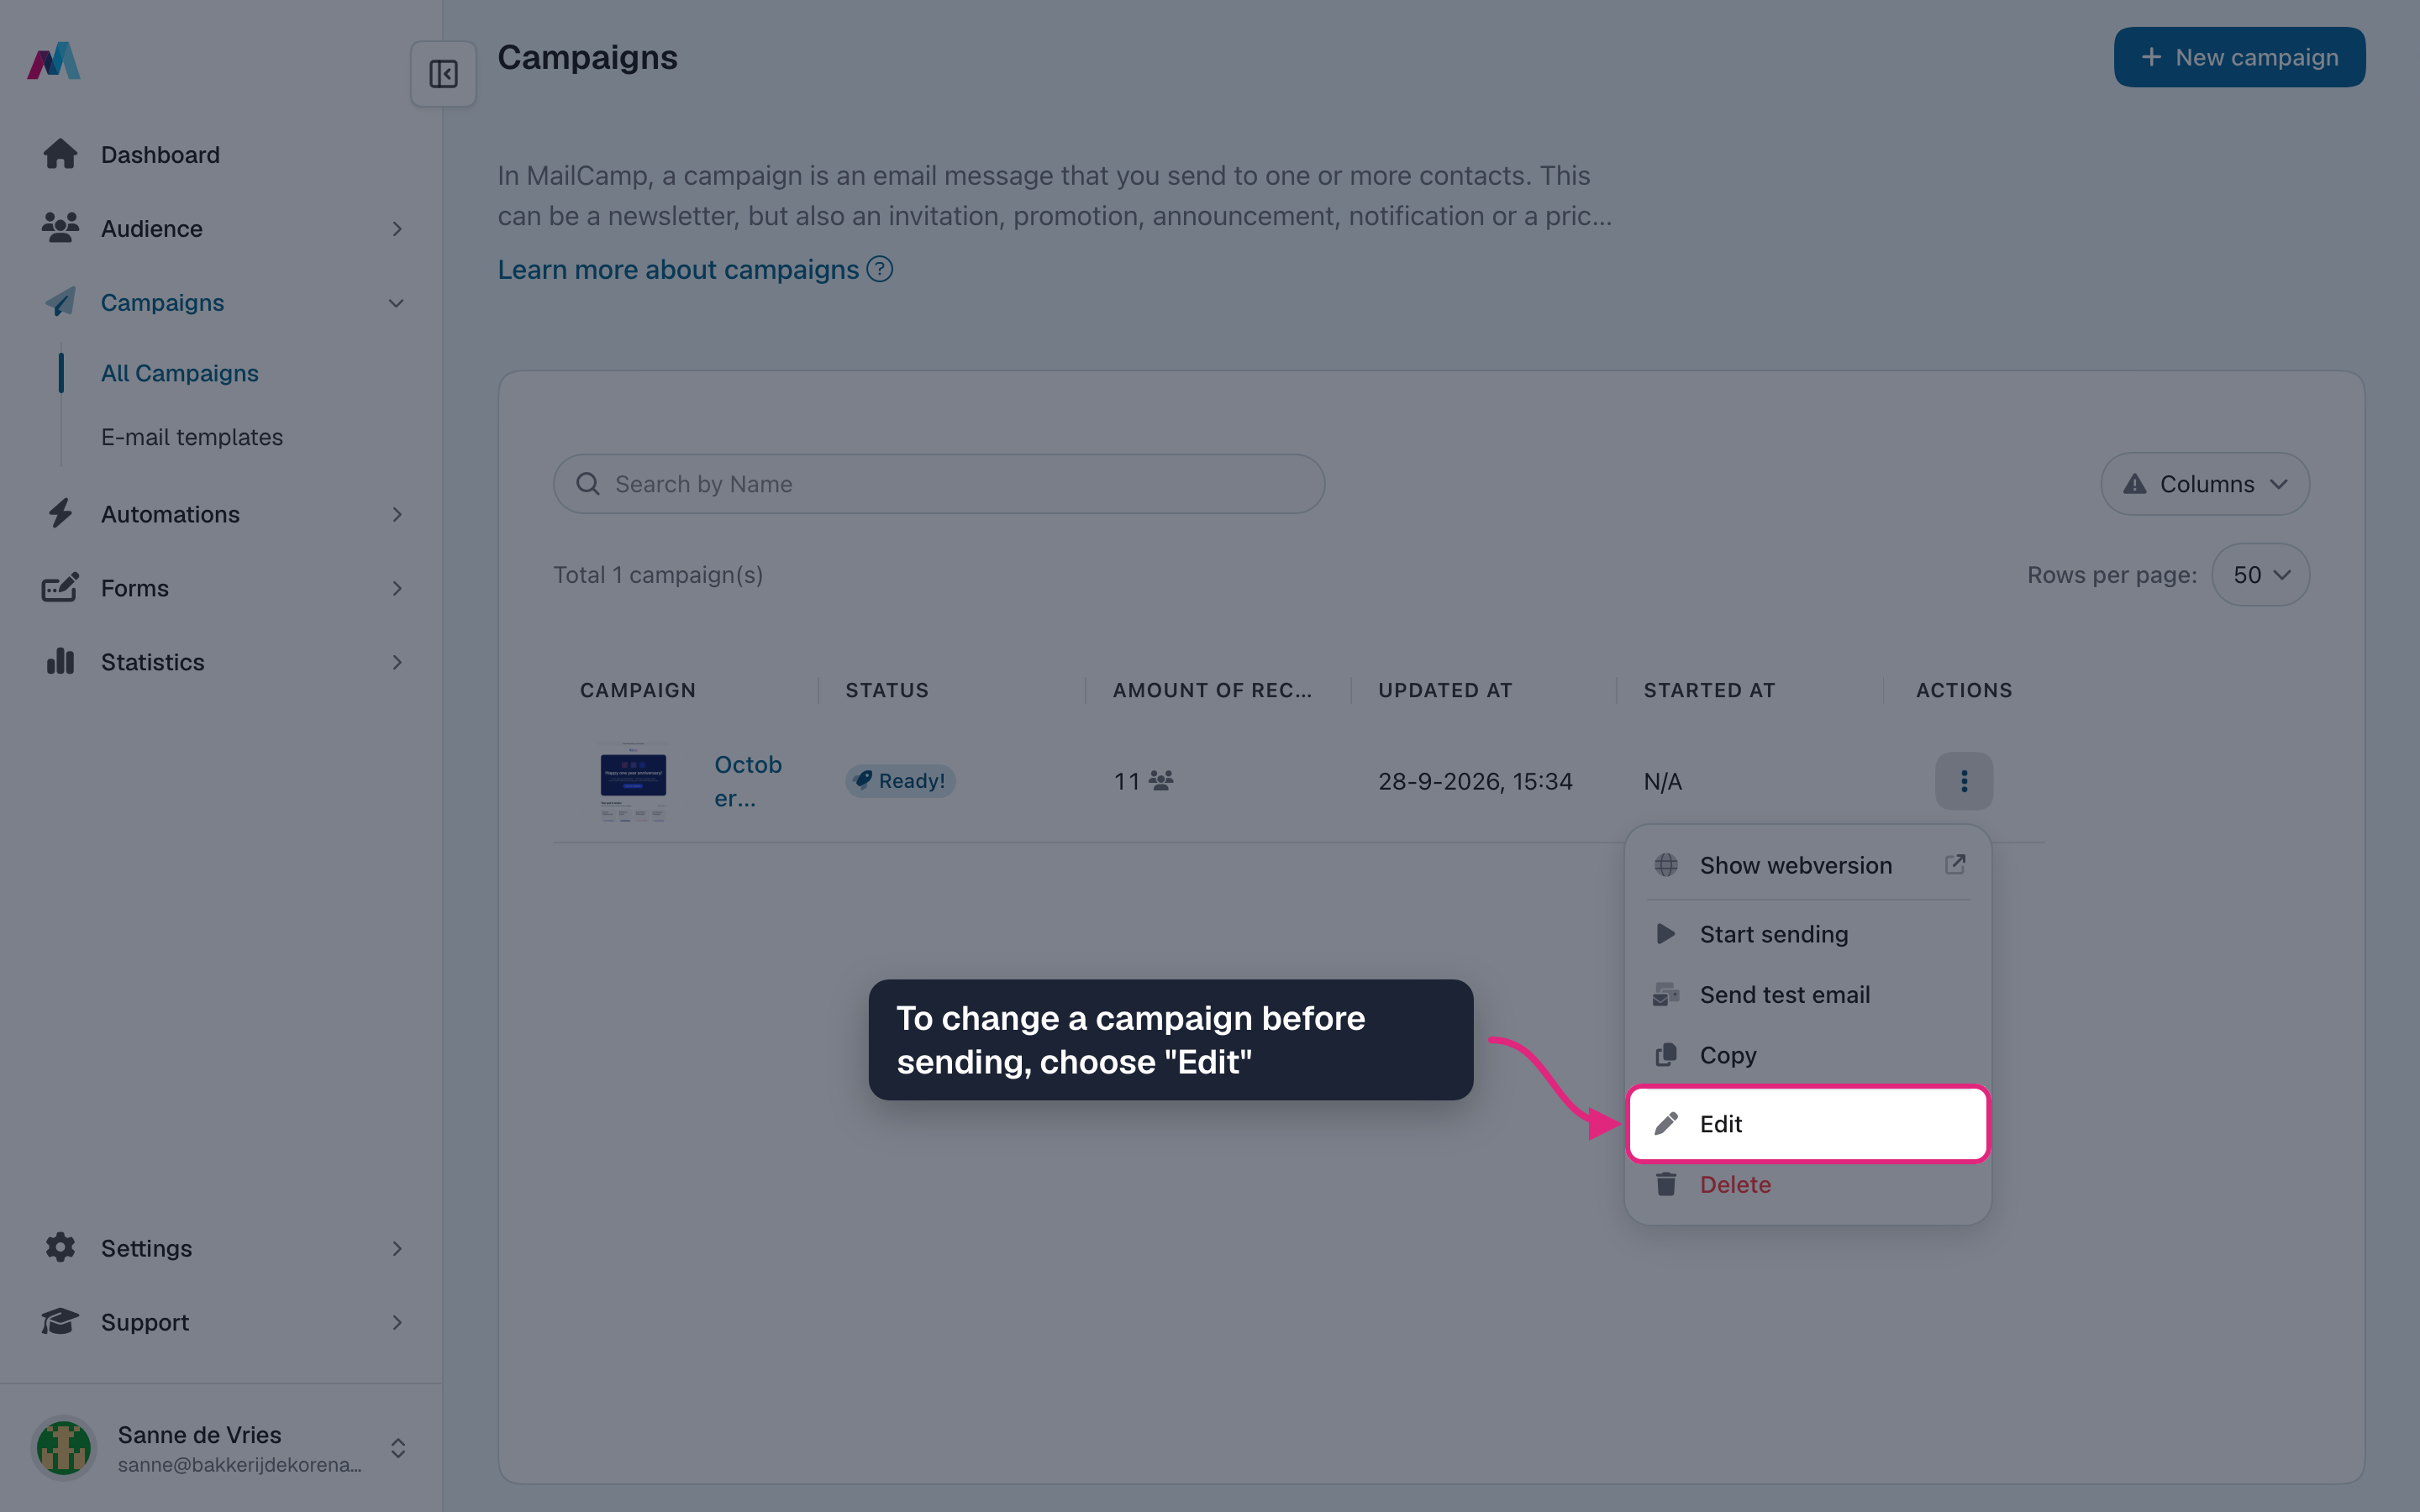
Task: Click the UPDATED AT column header
Action: [1445, 690]
